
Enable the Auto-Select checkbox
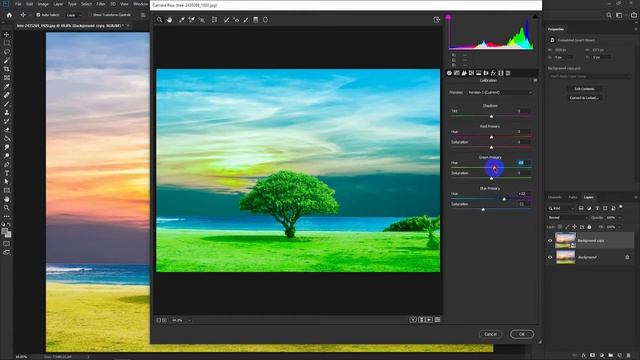tap(38, 15)
